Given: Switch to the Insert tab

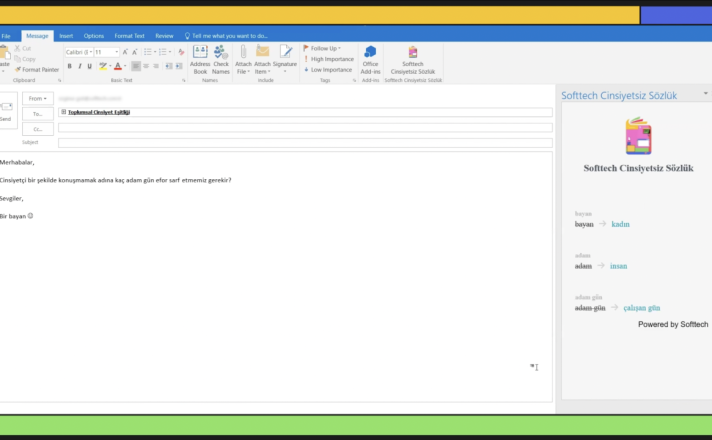Looking at the screenshot, I should click(66, 36).
